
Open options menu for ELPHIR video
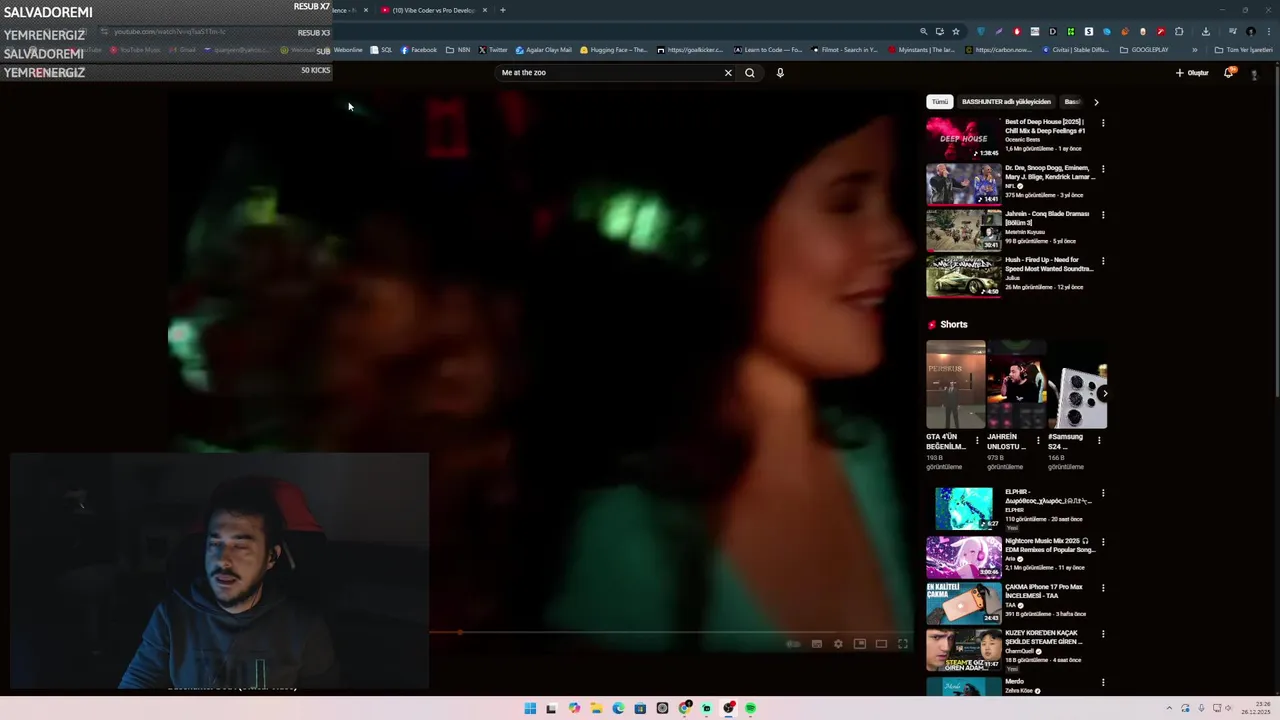1103,493
